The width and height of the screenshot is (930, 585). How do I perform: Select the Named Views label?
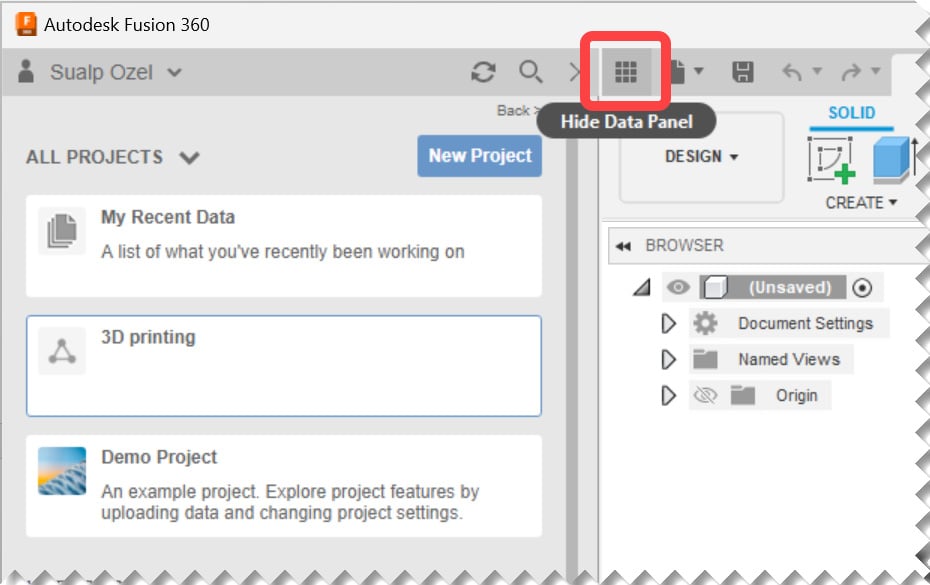coord(789,360)
